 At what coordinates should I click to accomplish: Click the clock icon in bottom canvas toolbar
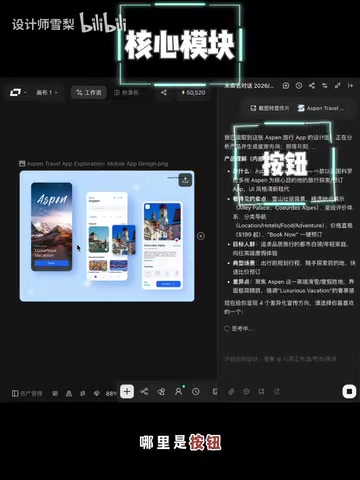click(196, 391)
